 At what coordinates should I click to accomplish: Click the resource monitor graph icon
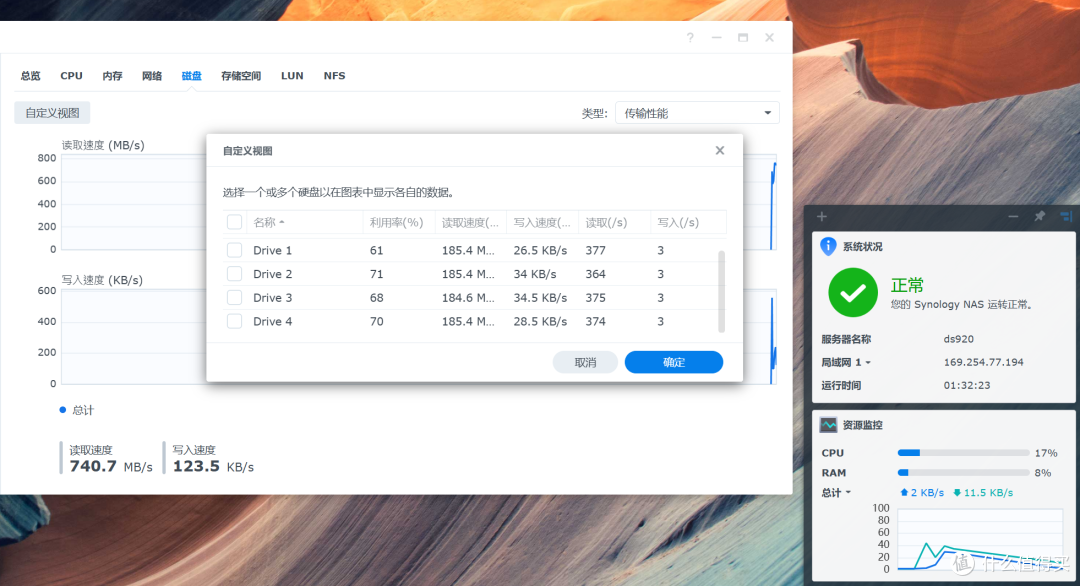[829, 424]
